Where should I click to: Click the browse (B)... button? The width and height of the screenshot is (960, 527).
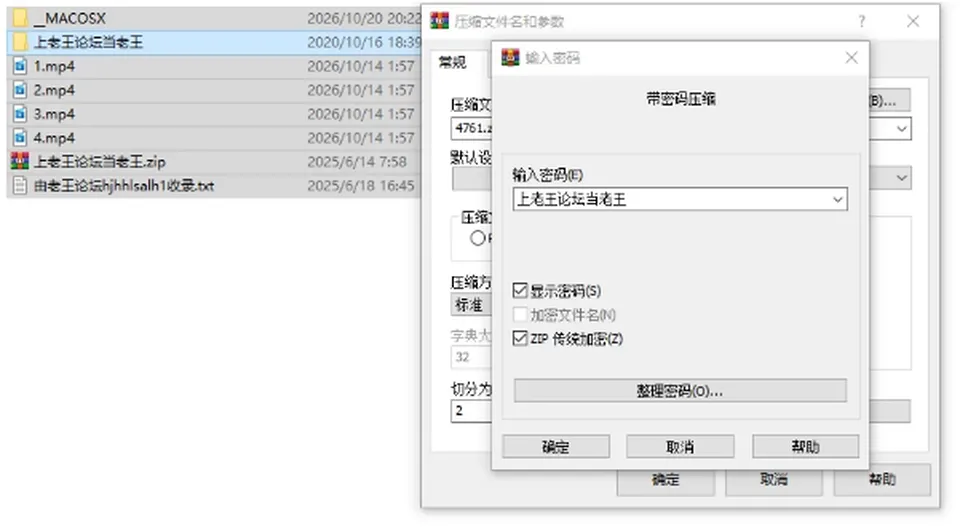[x=889, y=101]
